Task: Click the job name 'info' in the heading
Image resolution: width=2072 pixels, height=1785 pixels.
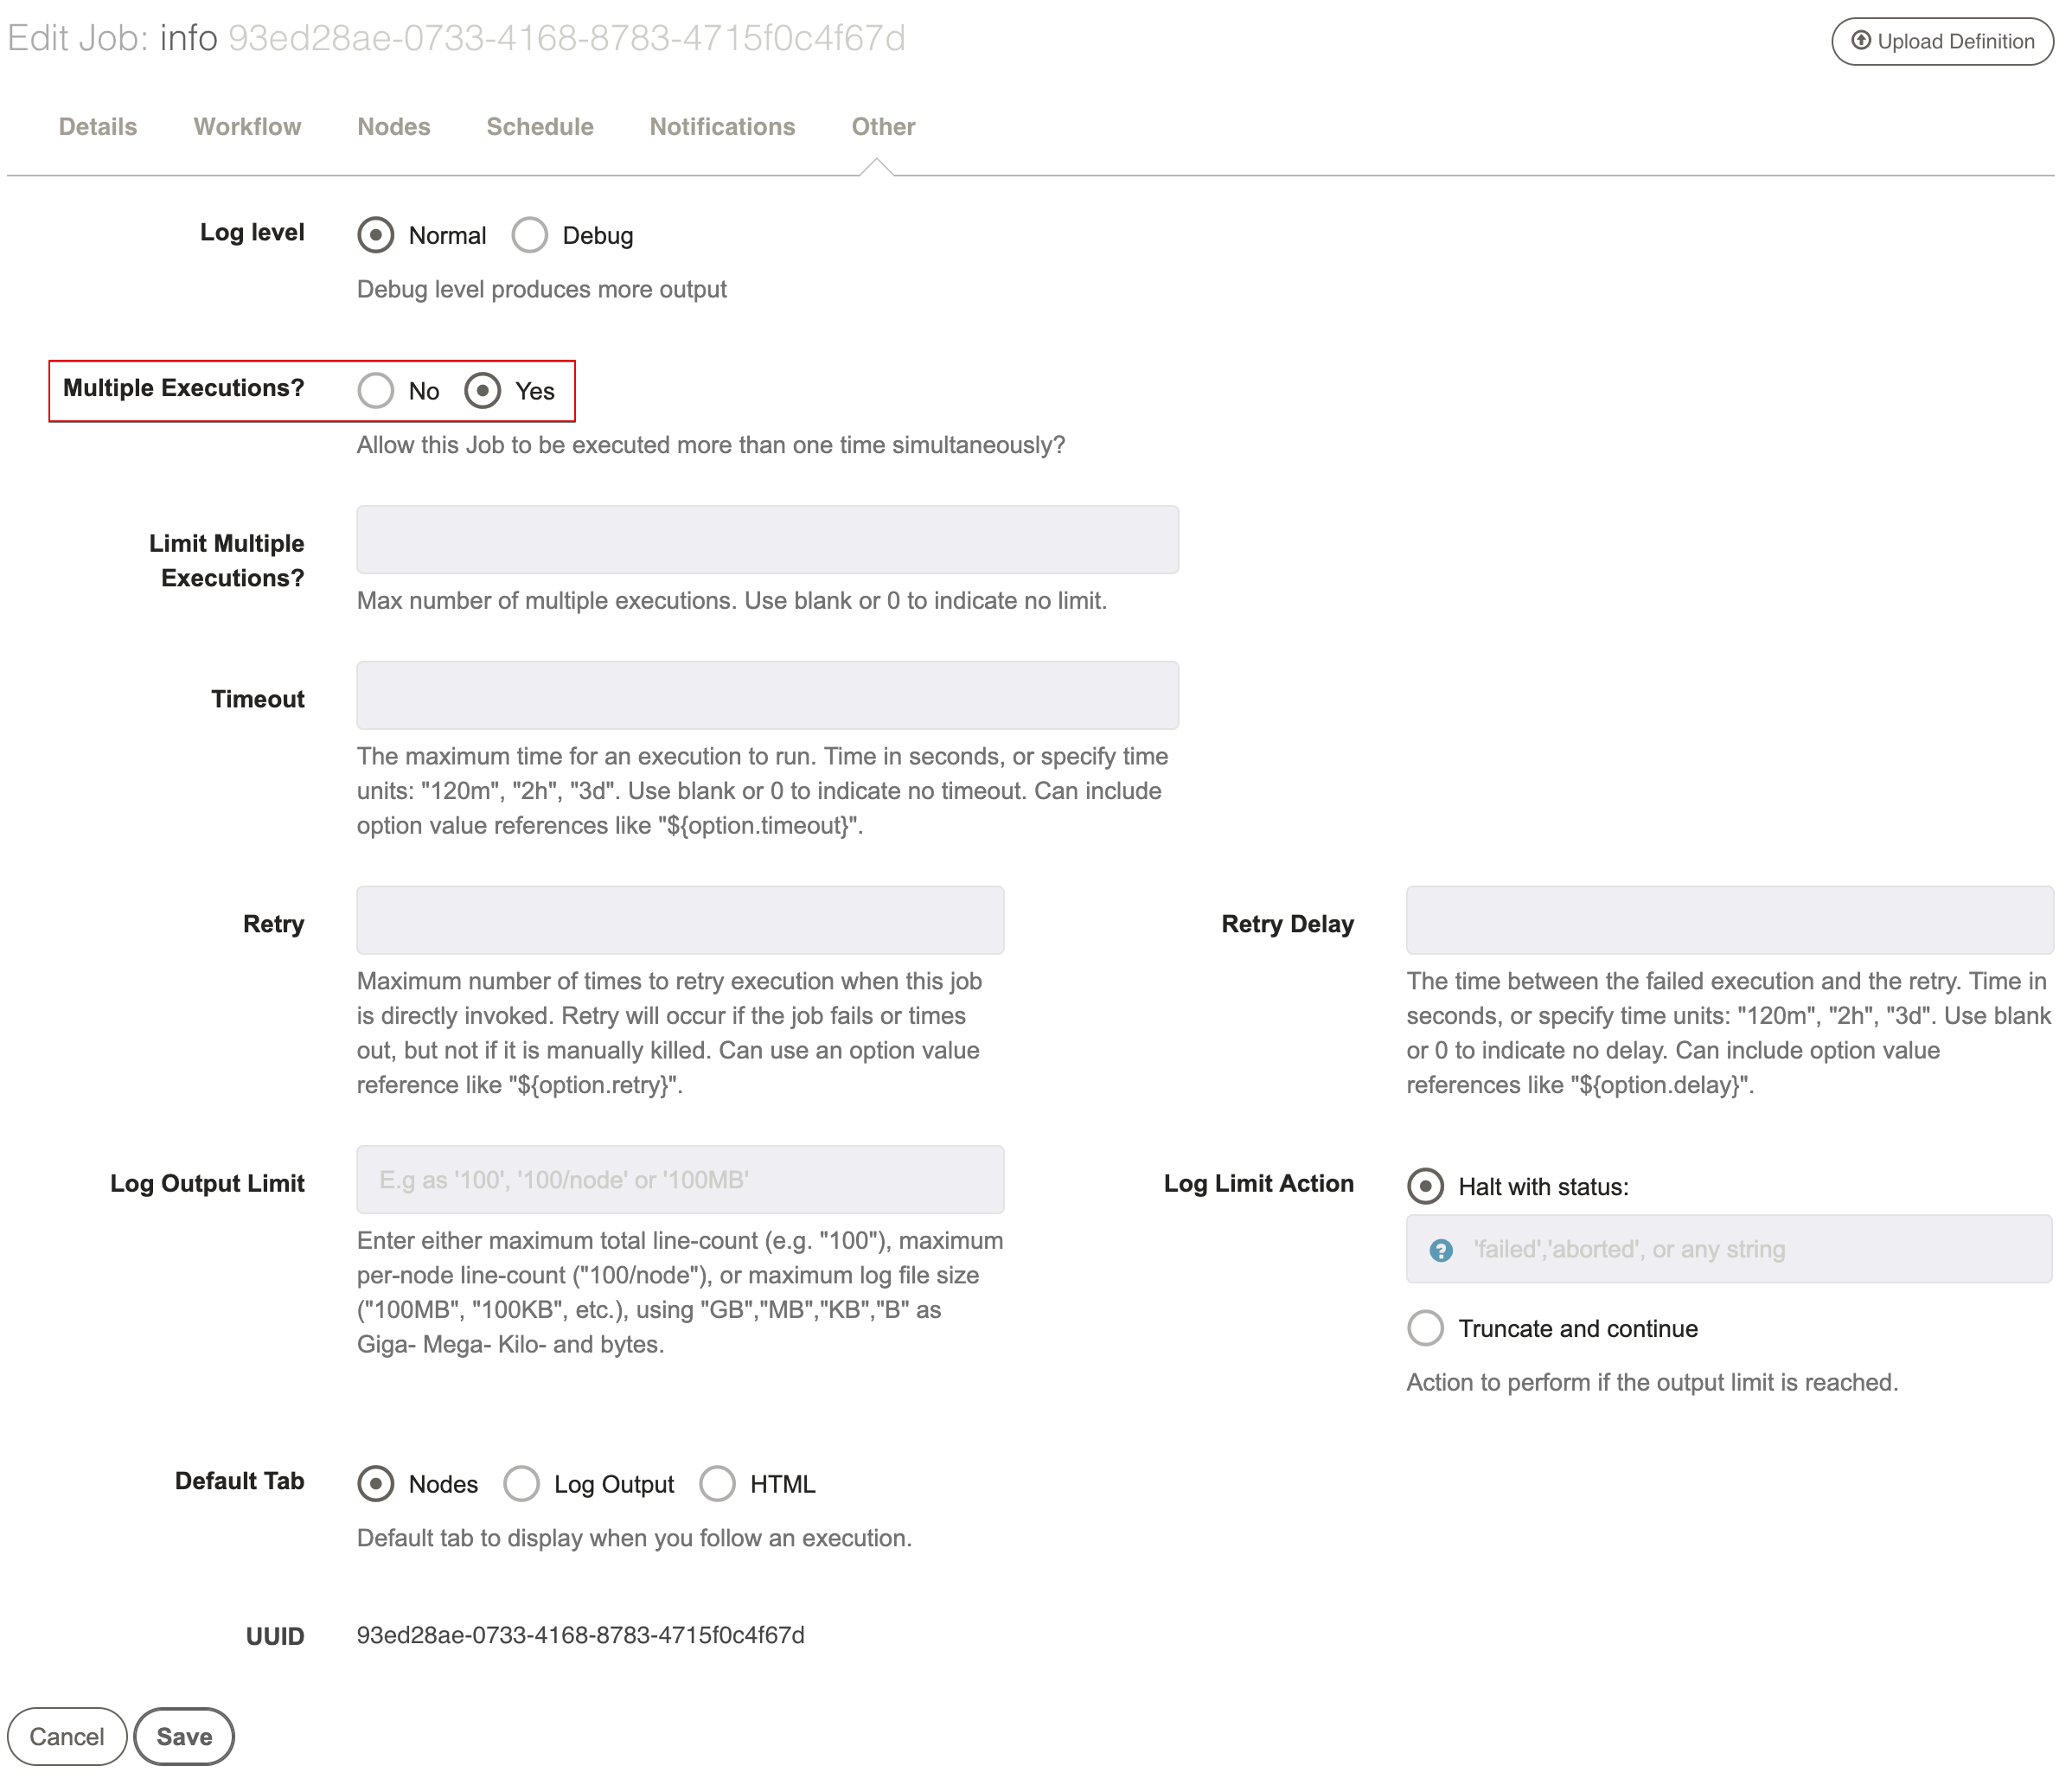Action: [x=188, y=38]
